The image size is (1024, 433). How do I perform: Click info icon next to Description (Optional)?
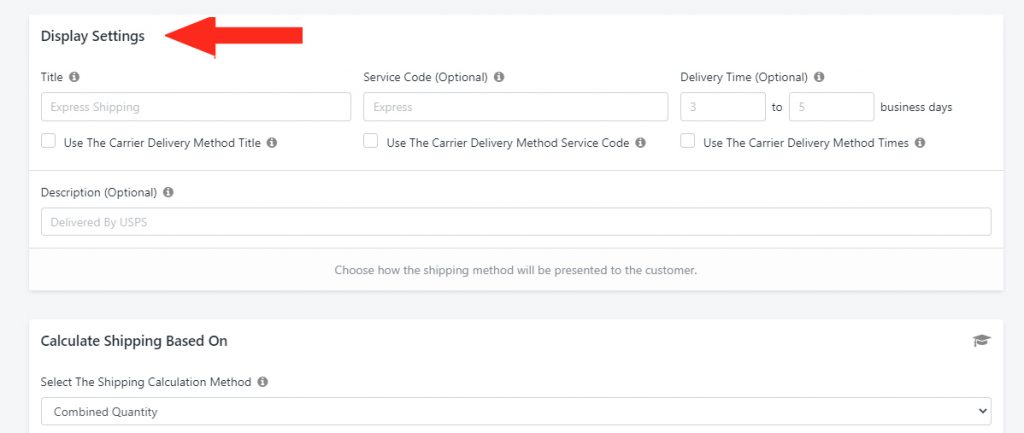pos(168,193)
